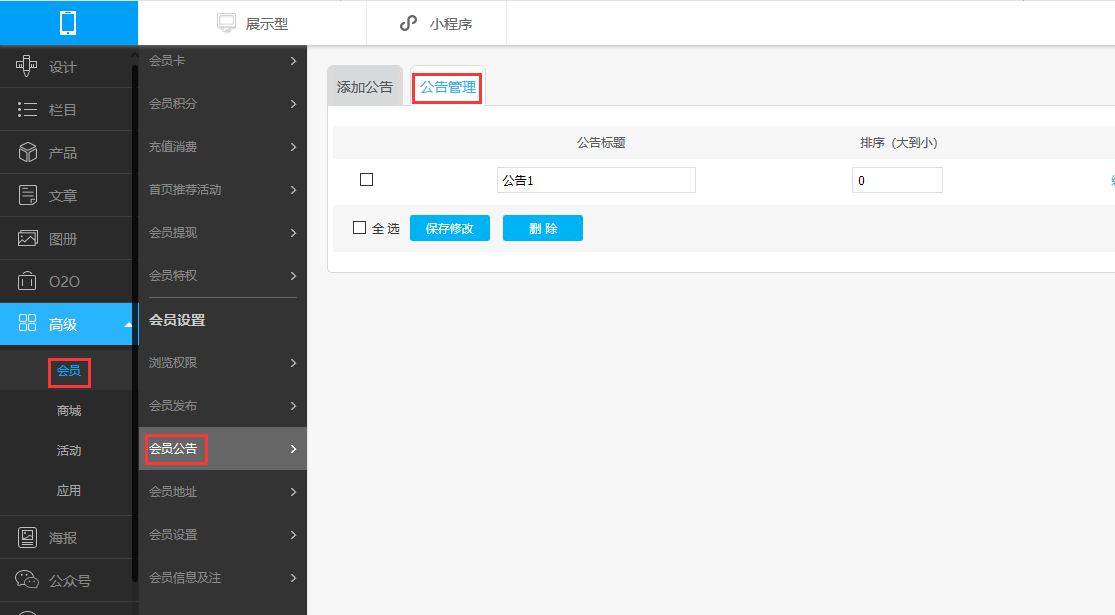Open the 会员卡 menu entry
1115x615 pixels.
click(x=223, y=61)
